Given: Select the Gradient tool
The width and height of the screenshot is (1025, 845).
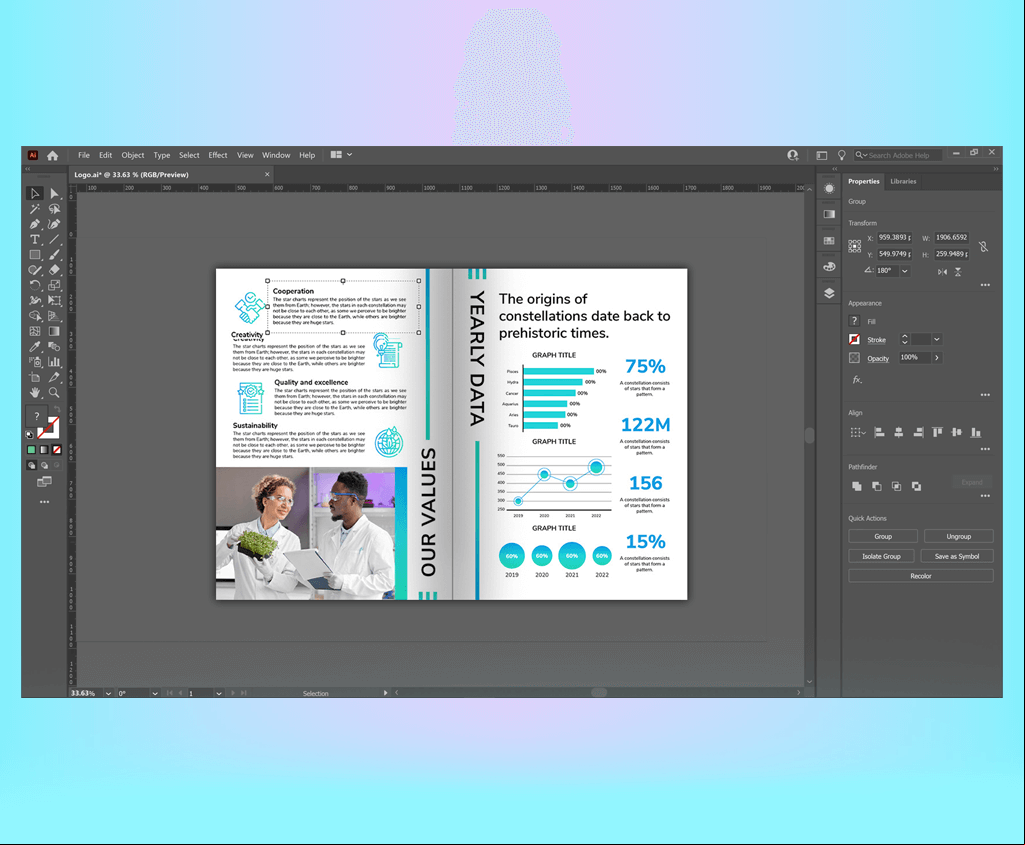Looking at the screenshot, I should pyautogui.click(x=54, y=331).
